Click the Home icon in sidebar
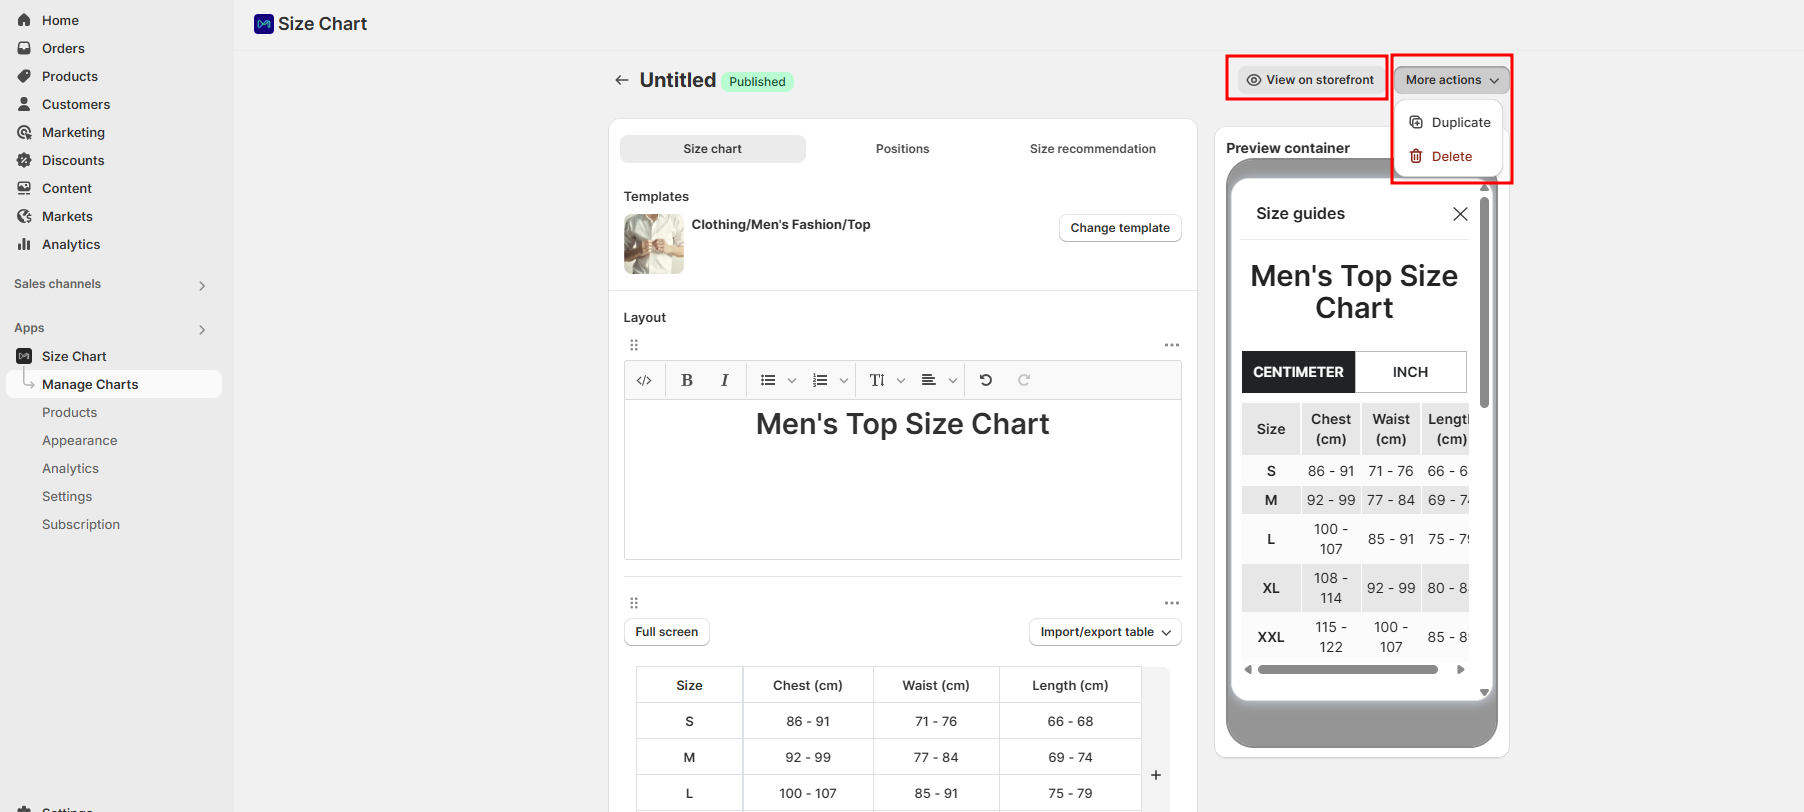Viewport: 1804px width, 812px height. [24, 20]
